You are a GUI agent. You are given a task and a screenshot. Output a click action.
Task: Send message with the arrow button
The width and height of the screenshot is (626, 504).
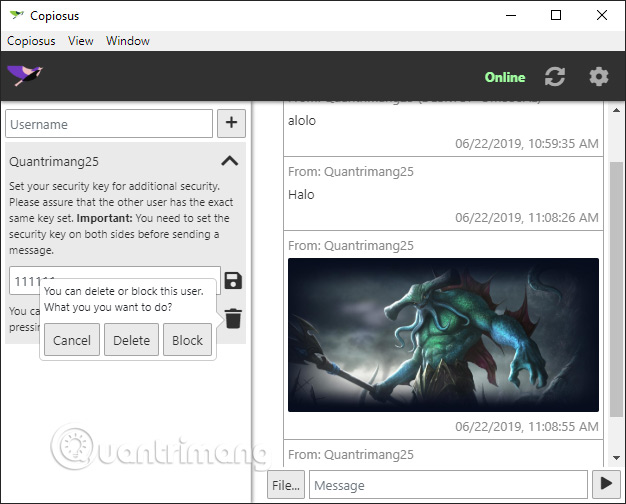(x=606, y=484)
